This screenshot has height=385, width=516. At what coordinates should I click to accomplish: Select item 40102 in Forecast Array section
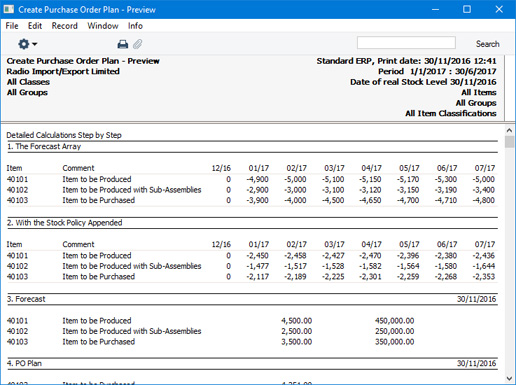click(x=17, y=190)
